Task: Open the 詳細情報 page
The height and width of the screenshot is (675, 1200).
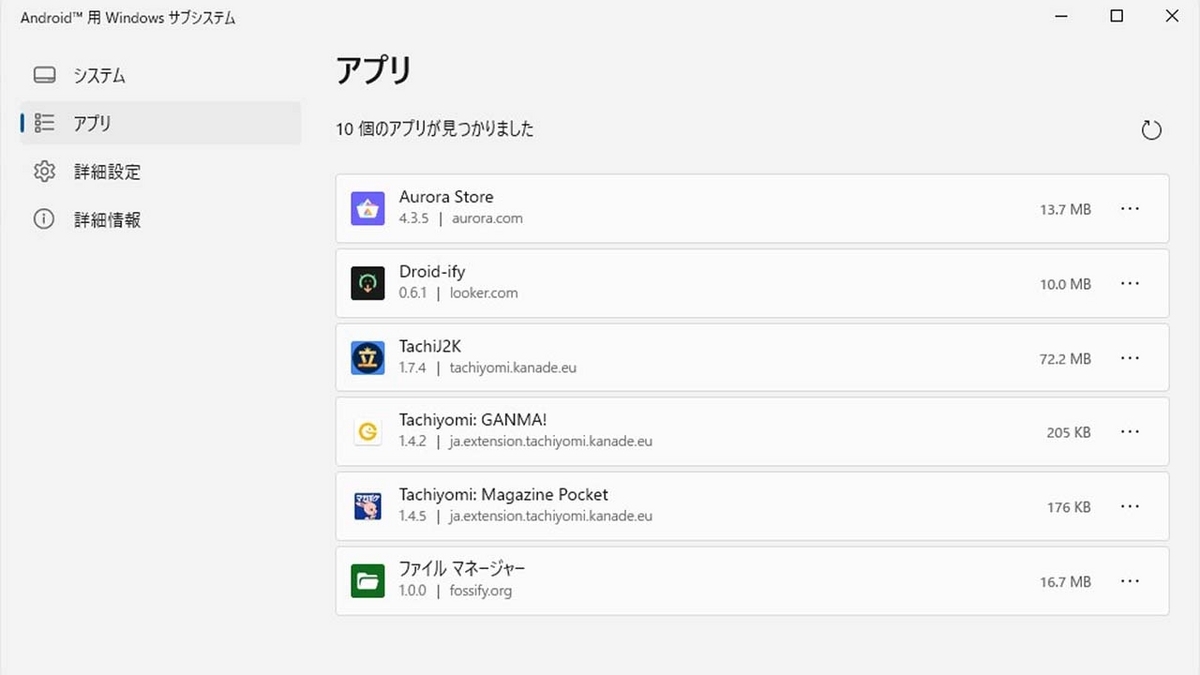Action: click(160, 219)
